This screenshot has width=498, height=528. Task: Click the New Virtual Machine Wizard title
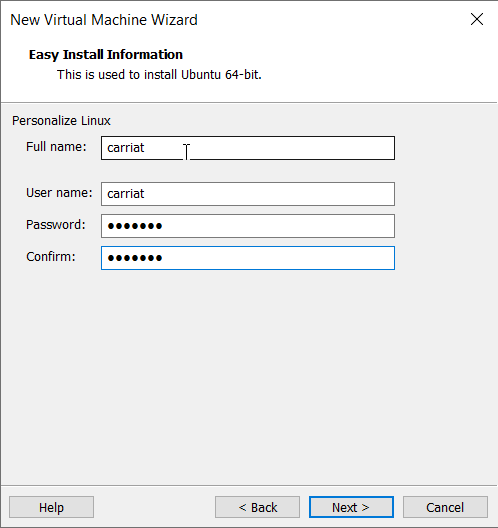tap(104, 20)
